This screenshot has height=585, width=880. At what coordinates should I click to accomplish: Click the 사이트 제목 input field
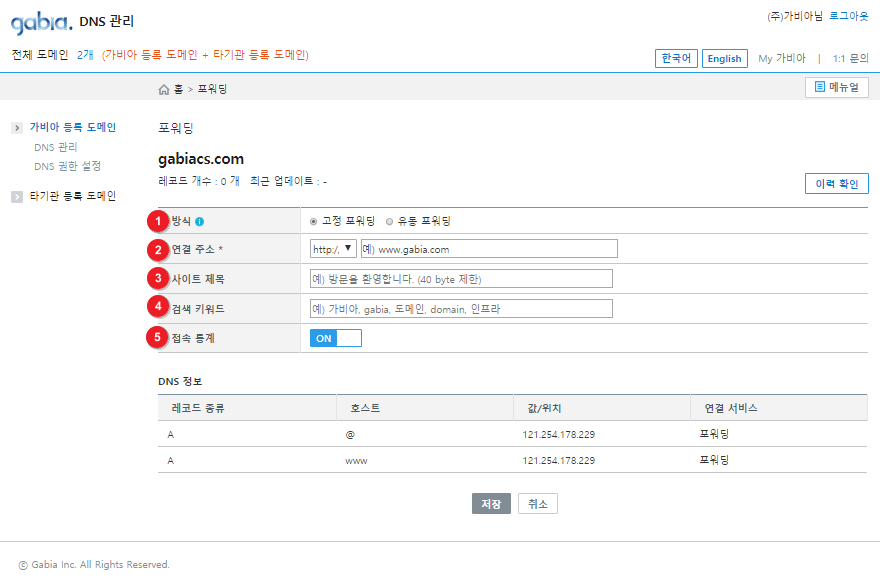[461, 278]
